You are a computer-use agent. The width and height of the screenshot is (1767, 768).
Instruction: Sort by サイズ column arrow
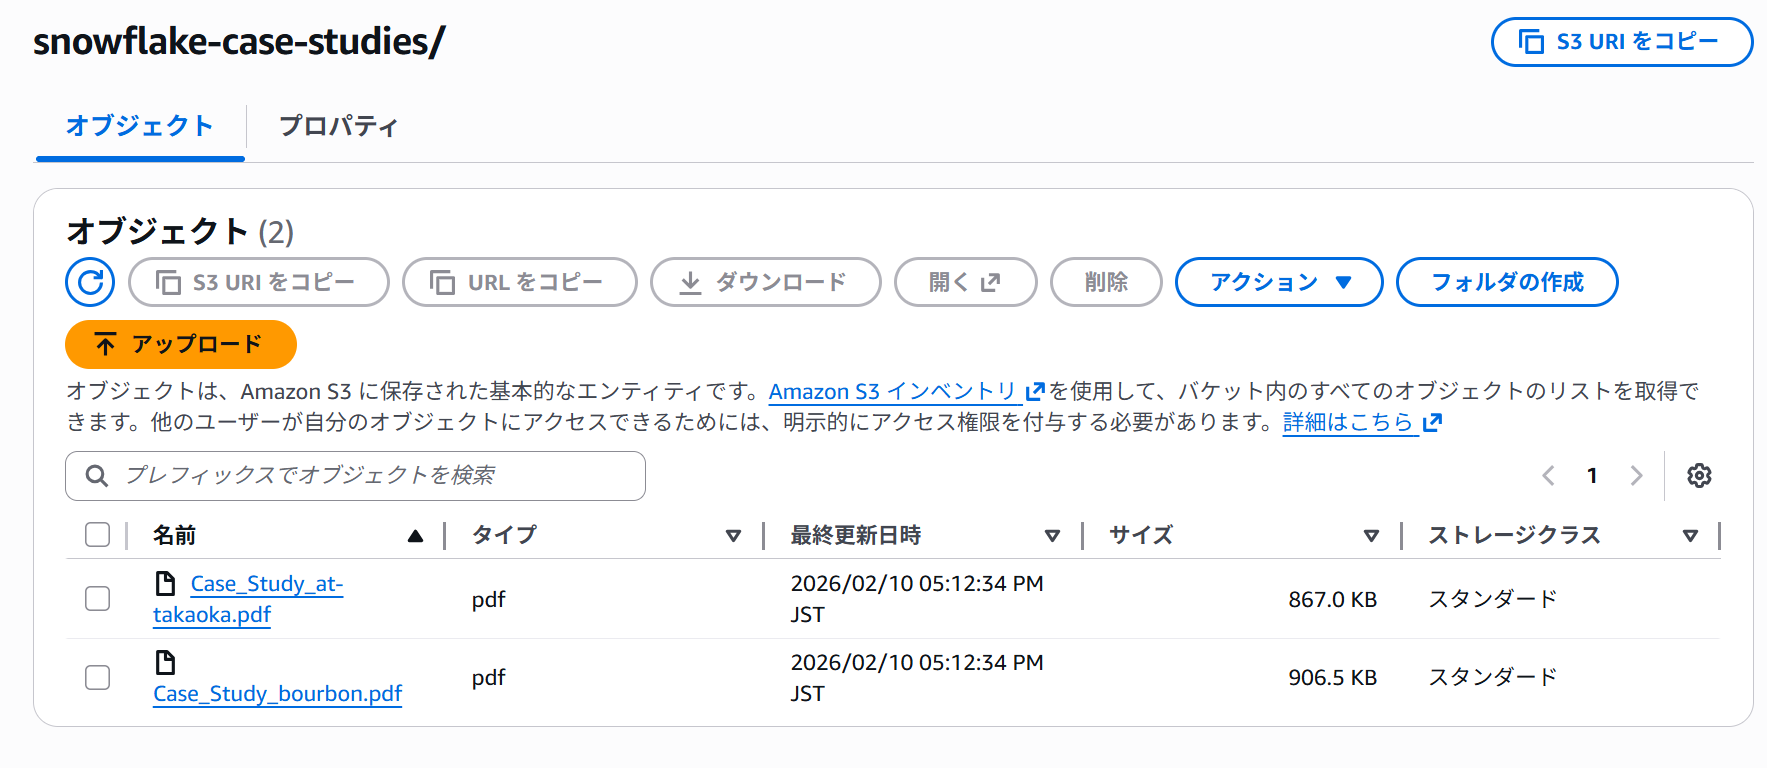tap(1371, 536)
